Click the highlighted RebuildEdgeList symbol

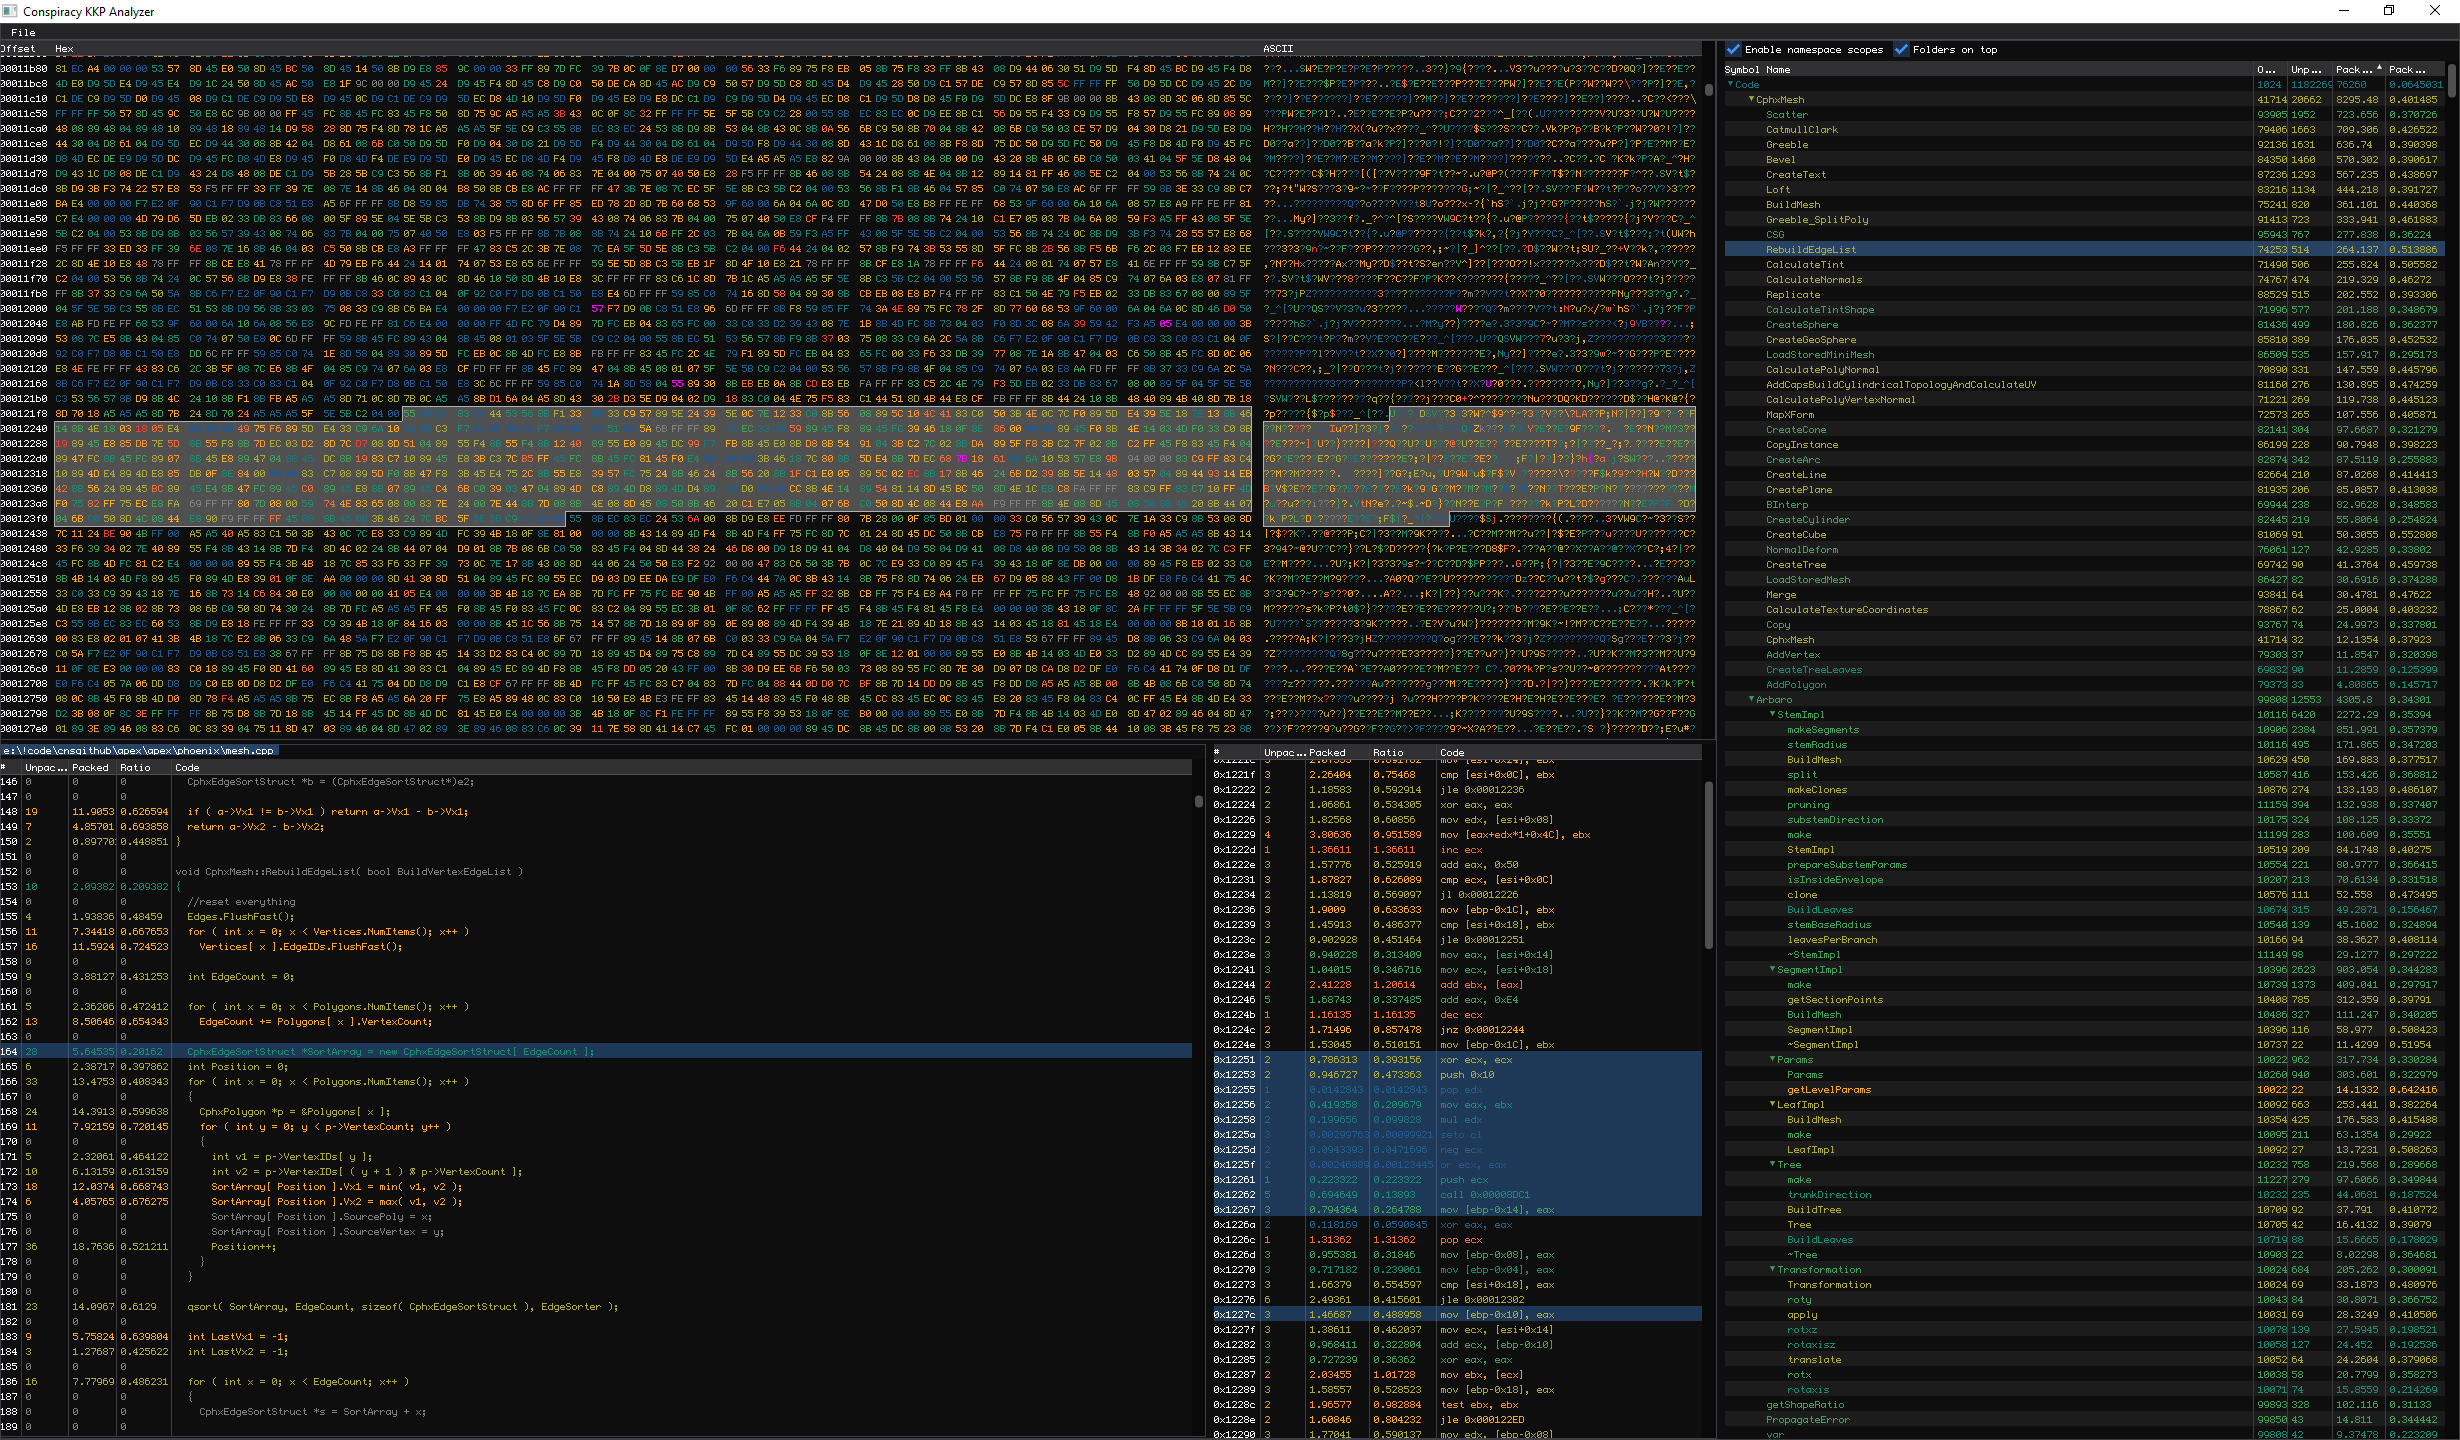click(2083, 249)
